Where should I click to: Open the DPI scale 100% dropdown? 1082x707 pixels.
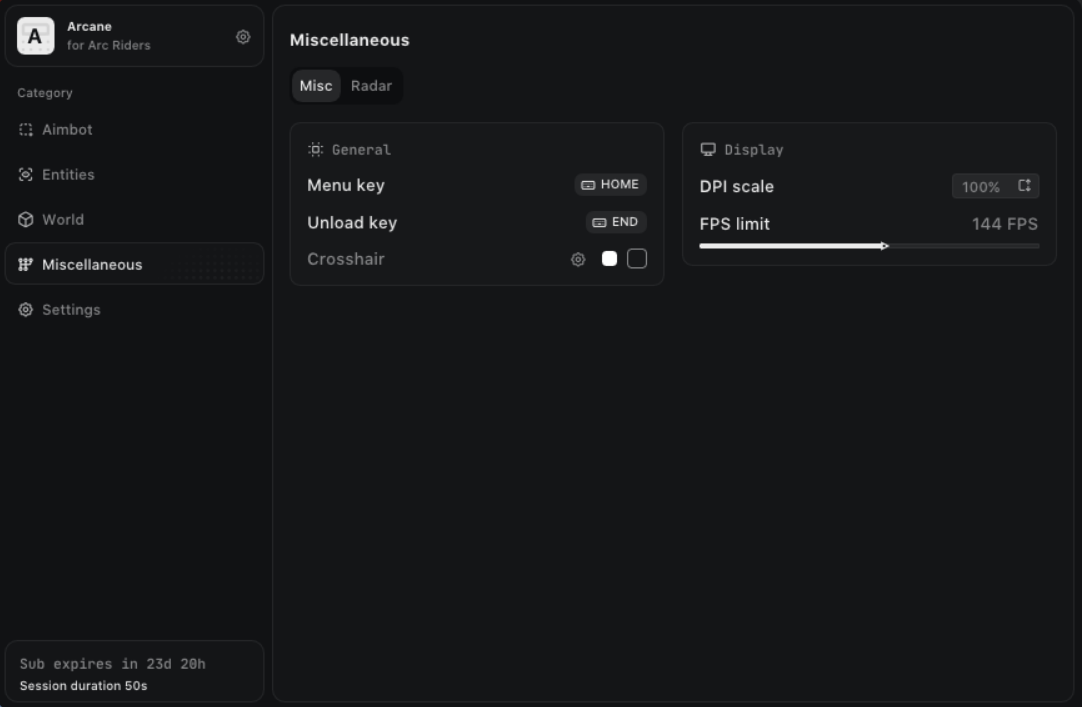click(x=995, y=186)
